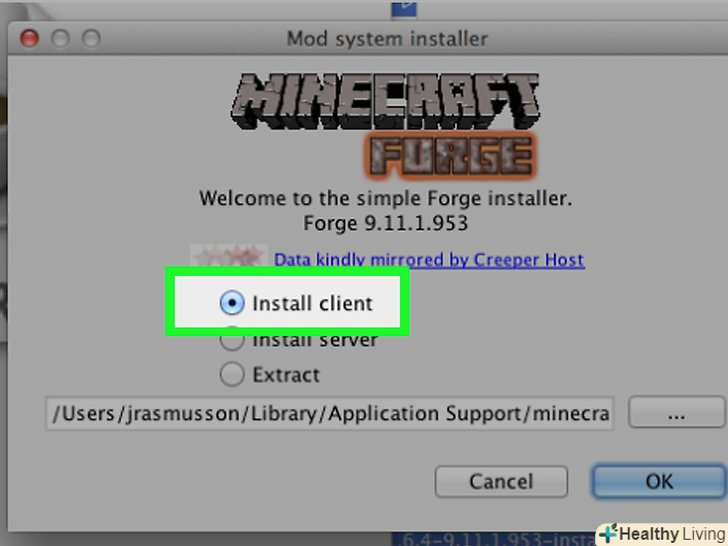728x546 pixels.
Task: Click the installation path text field
Action: (330, 413)
